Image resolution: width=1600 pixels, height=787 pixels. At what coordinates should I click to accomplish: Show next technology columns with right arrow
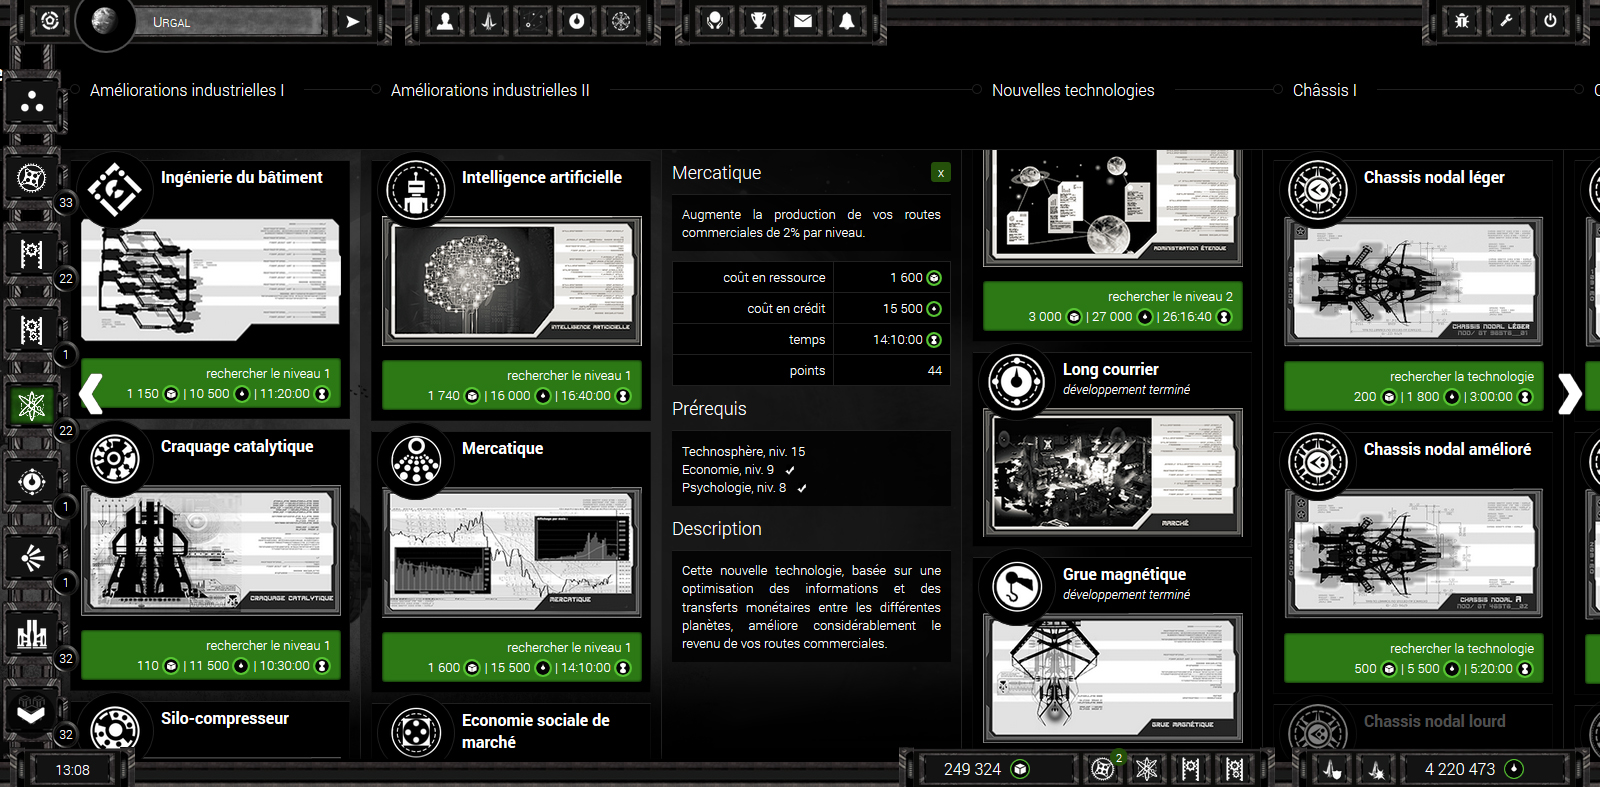(x=1570, y=393)
